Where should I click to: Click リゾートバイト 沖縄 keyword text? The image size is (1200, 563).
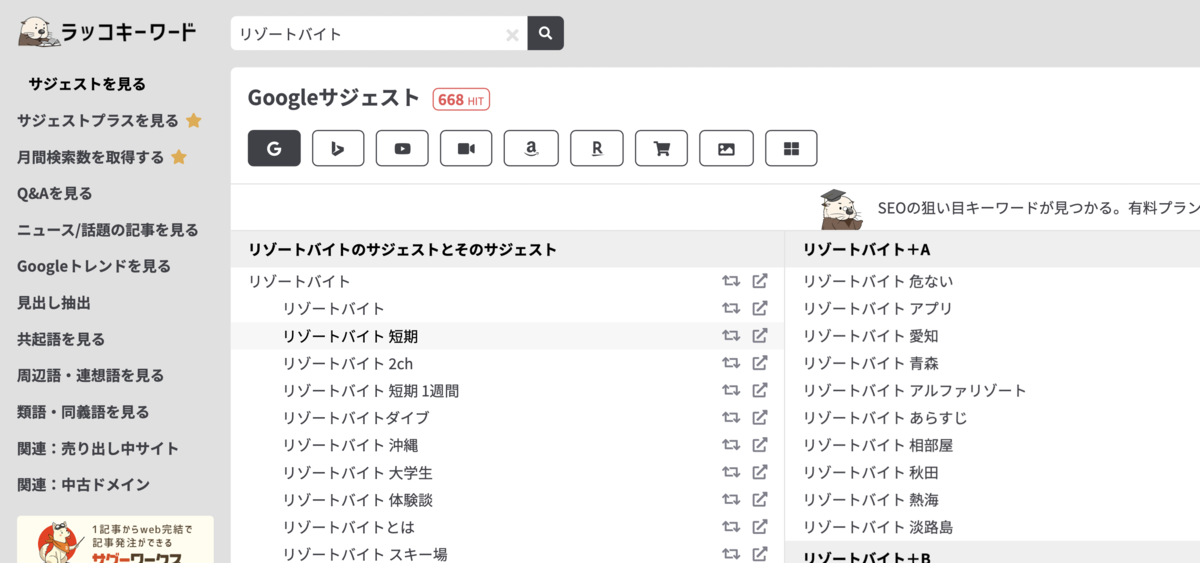point(350,445)
